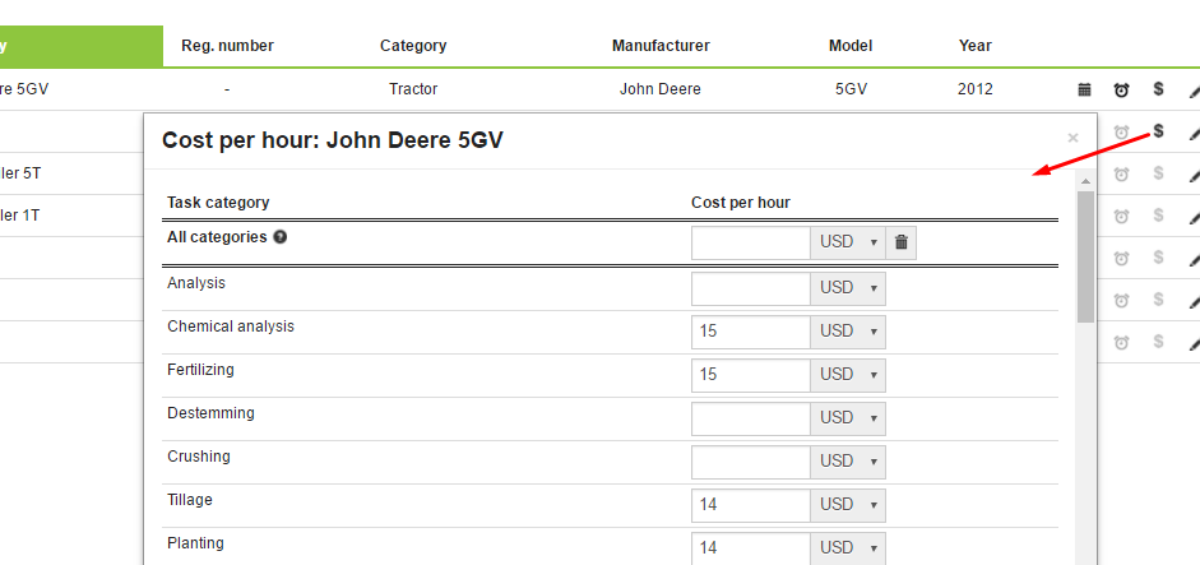
Task: Click the dialog vertical scrollbar thumb
Action: coord(1085,256)
